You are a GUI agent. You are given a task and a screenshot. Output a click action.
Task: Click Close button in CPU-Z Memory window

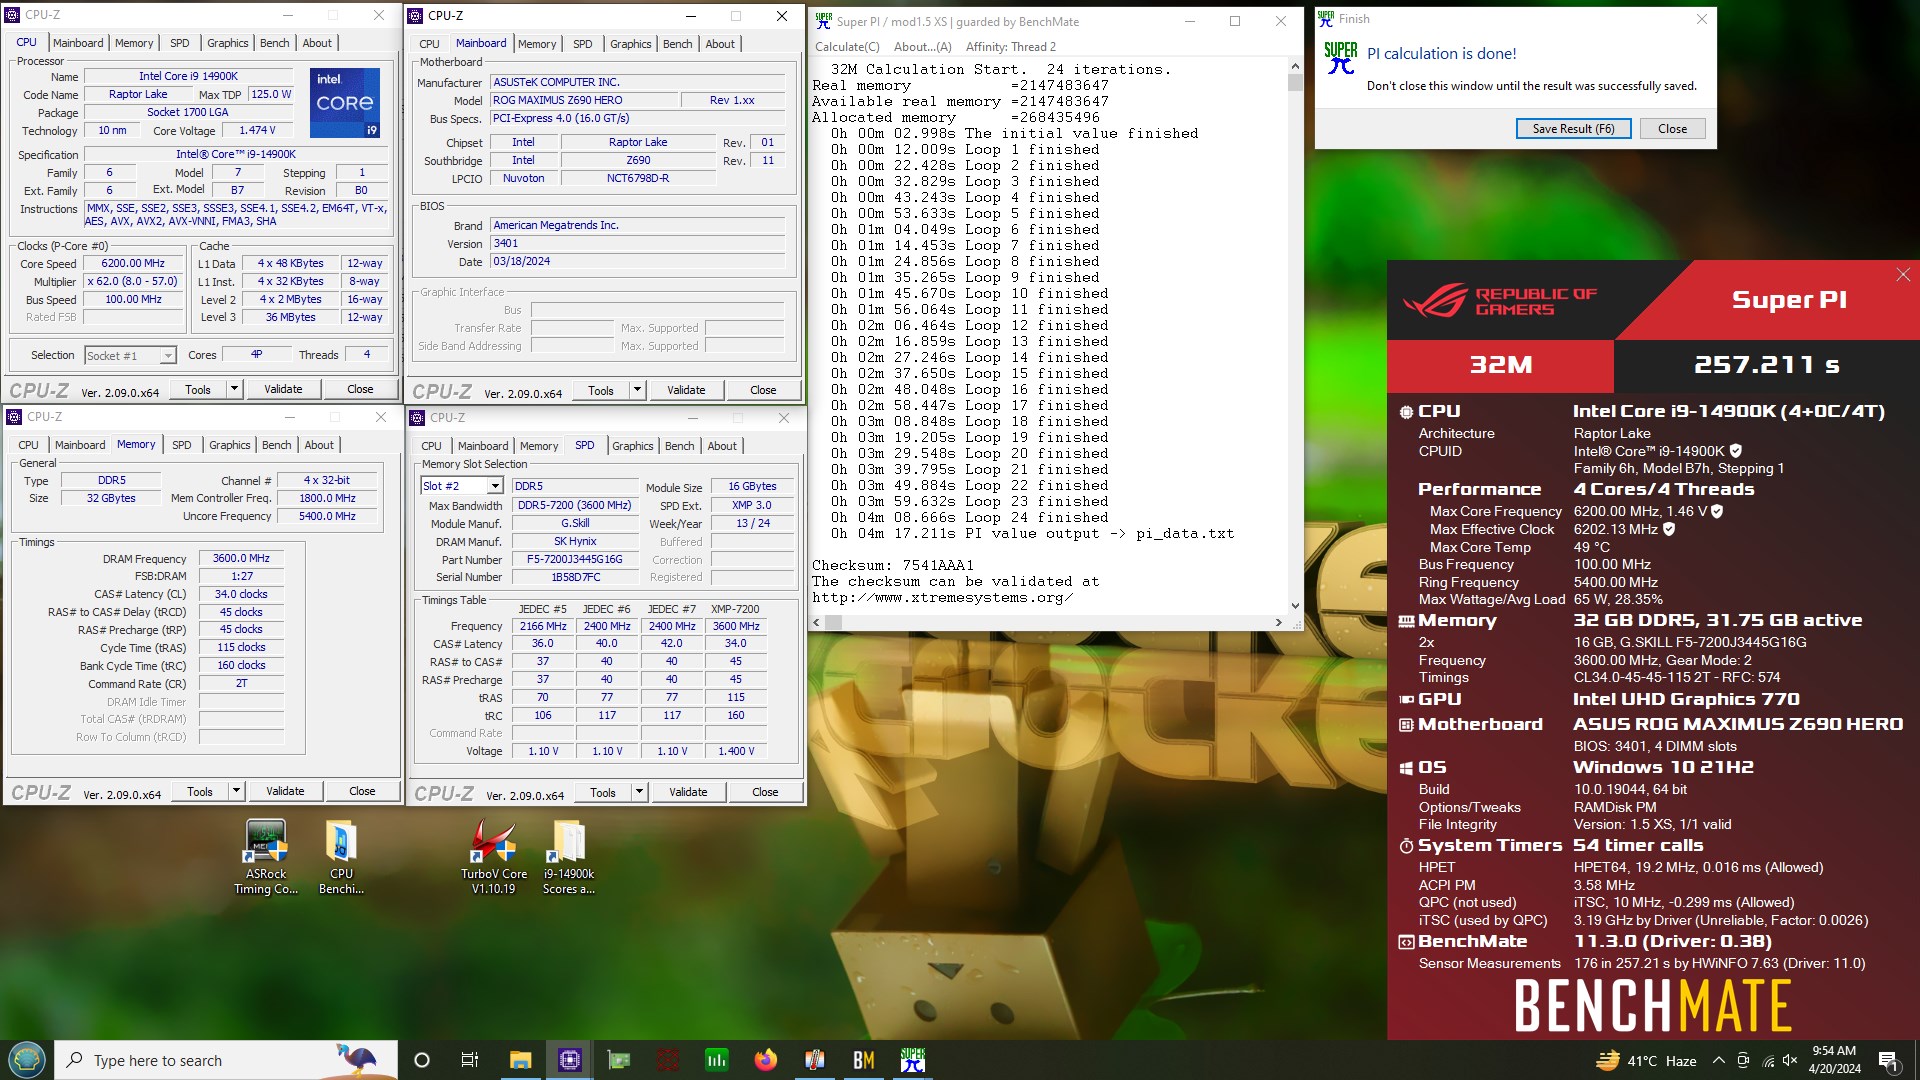(x=362, y=791)
